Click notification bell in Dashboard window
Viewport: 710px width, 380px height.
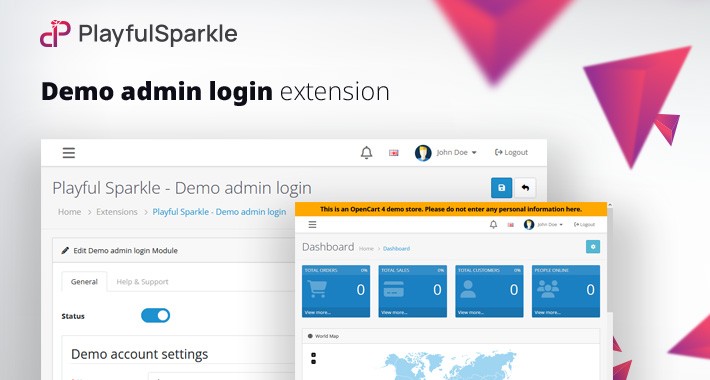pyautogui.click(x=493, y=225)
